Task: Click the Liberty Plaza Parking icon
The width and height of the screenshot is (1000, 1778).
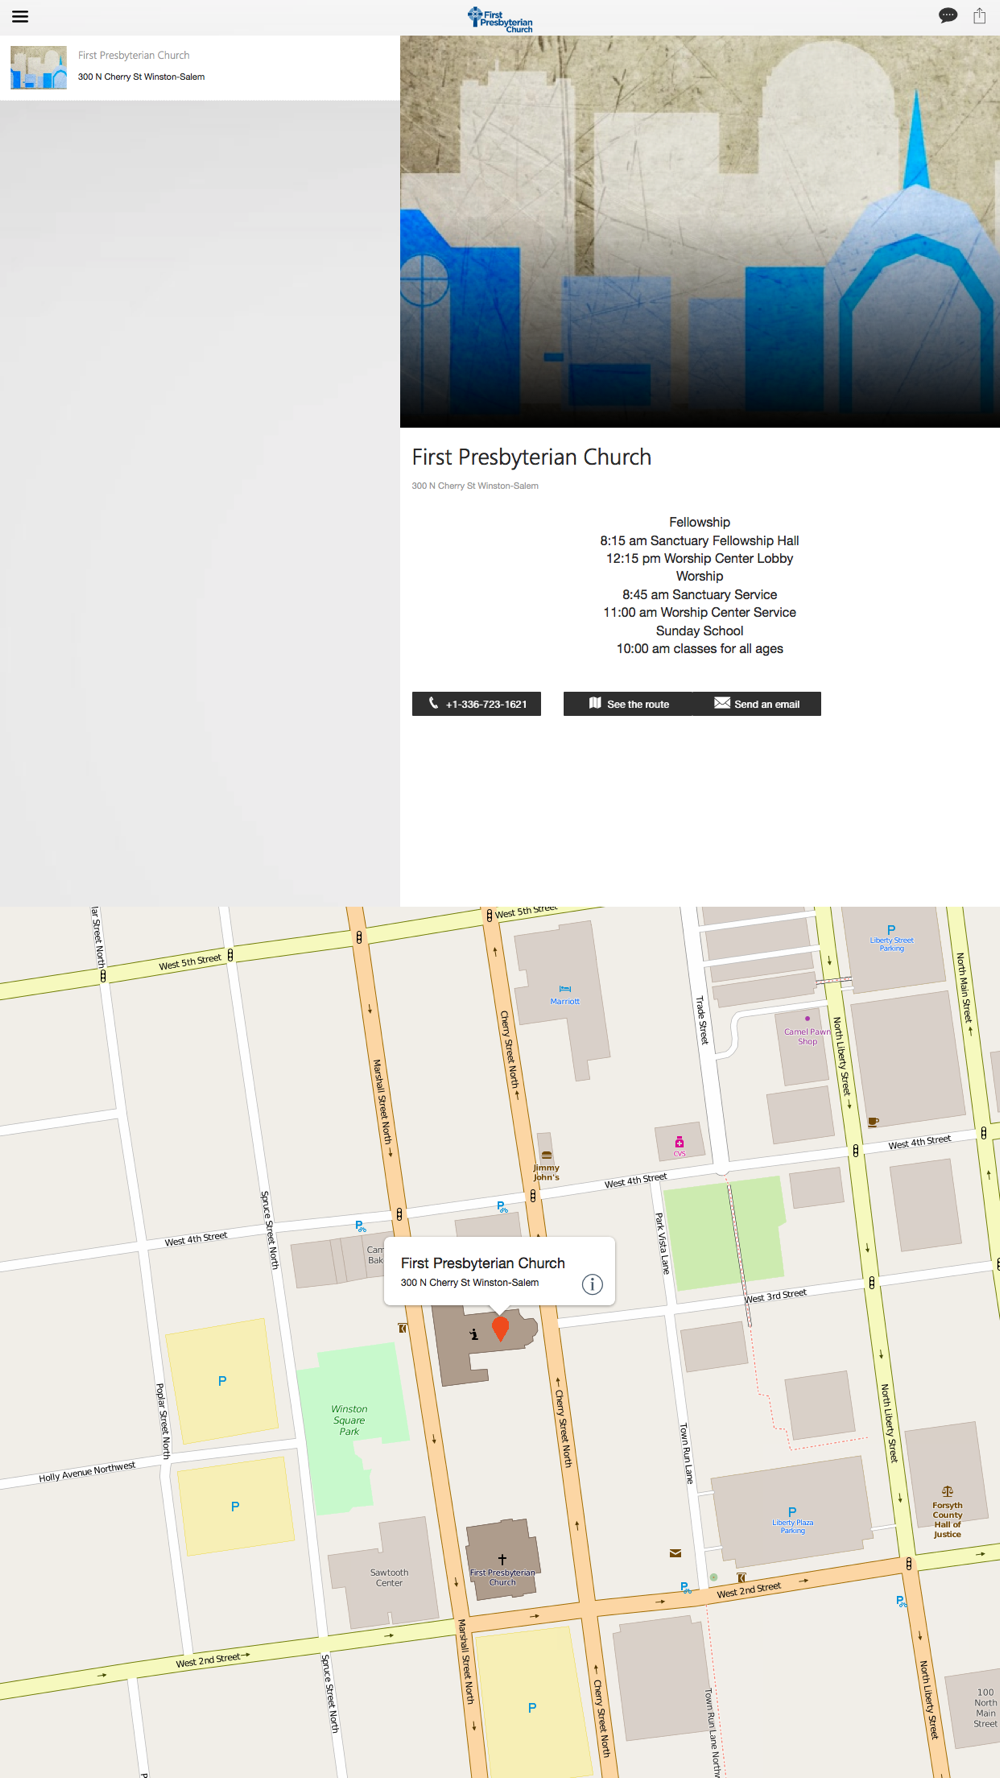Action: coord(792,1512)
